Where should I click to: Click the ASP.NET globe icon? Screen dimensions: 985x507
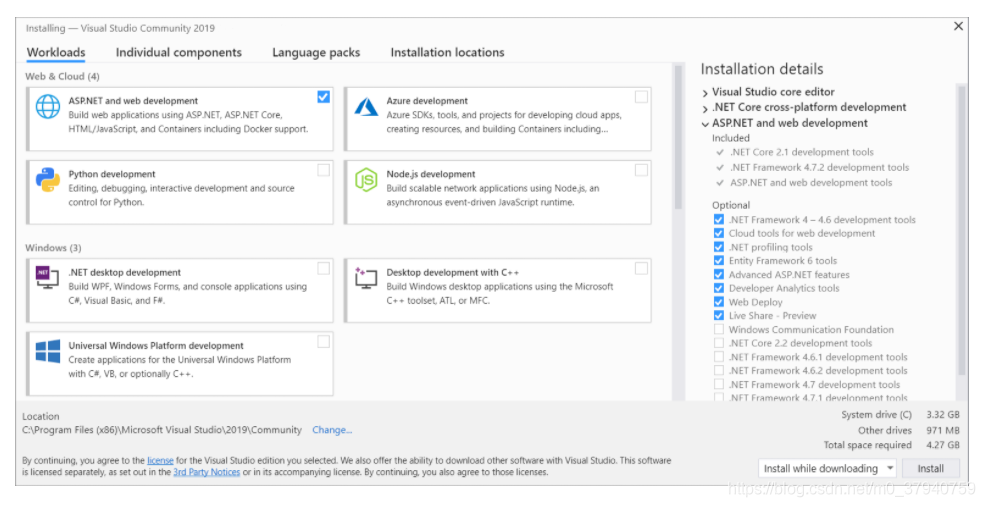(x=48, y=107)
